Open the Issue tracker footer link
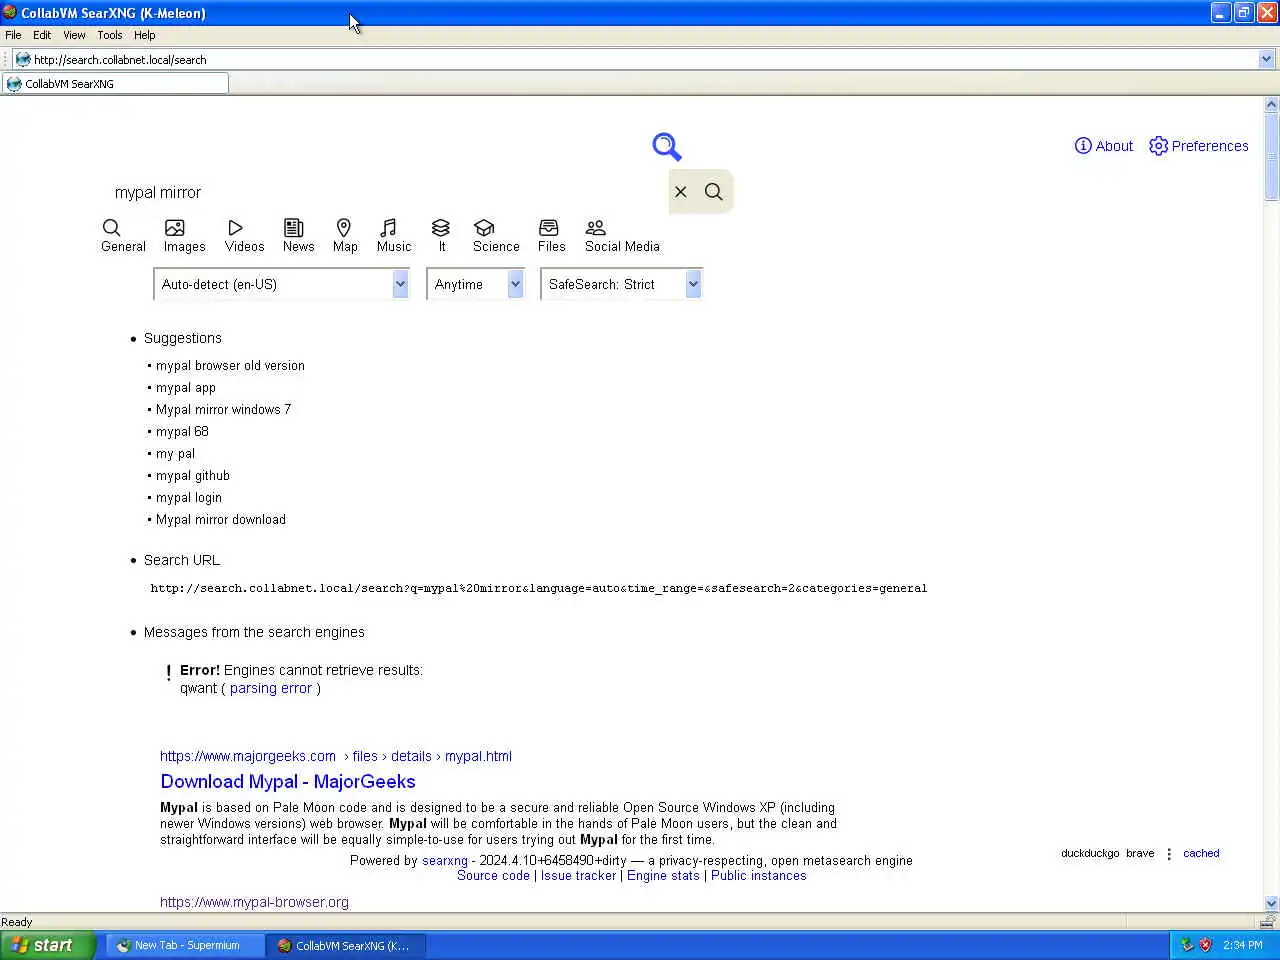 [x=578, y=876]
